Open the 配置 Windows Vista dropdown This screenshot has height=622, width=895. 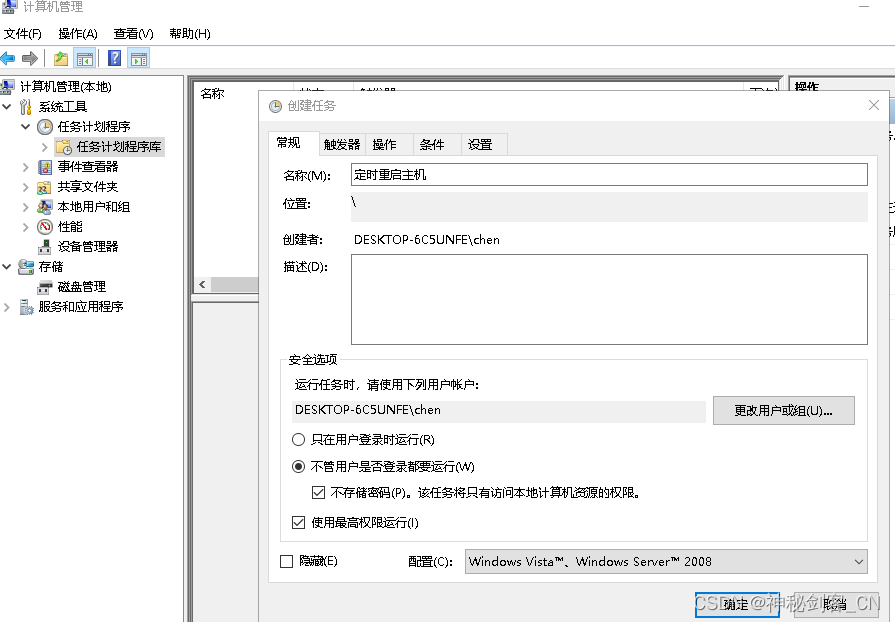coord(666,562)
